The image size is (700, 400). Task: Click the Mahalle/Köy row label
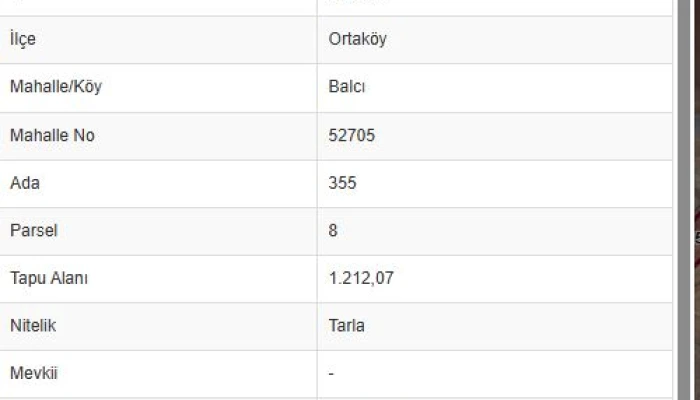pyautogui.click(x=55, y=87)
